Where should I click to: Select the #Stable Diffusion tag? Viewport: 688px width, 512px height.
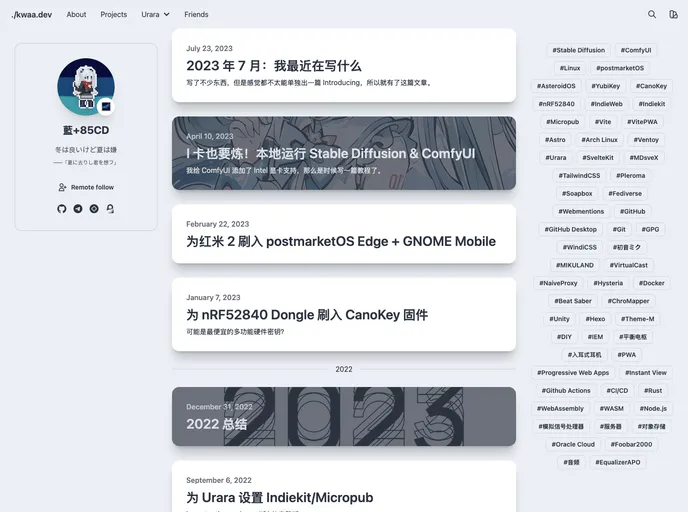tap(578, 50)
